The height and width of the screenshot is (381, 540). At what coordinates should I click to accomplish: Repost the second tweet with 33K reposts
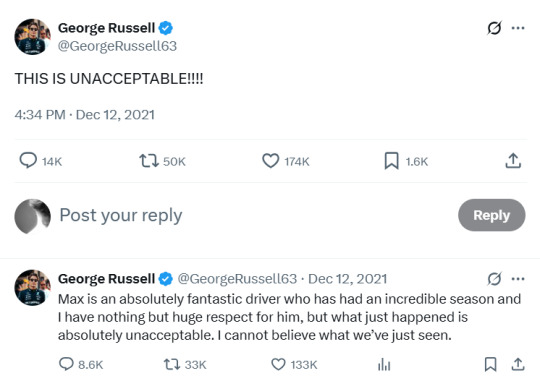point(172,364)
